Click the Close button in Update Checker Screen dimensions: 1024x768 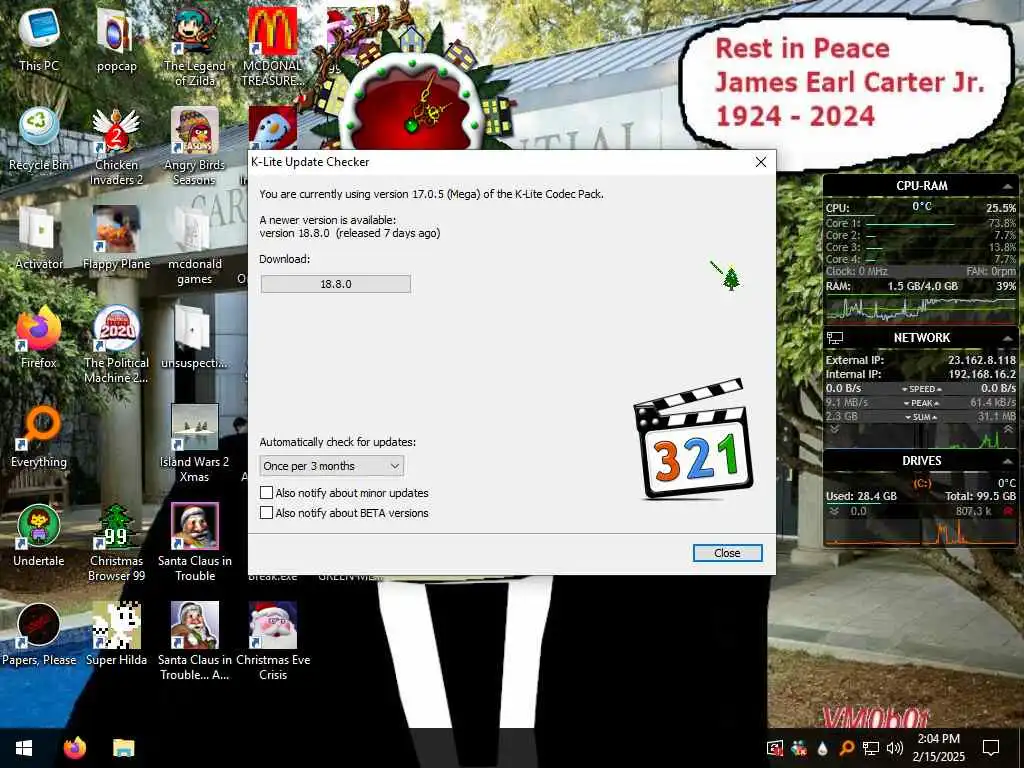(x=727, y=553)
